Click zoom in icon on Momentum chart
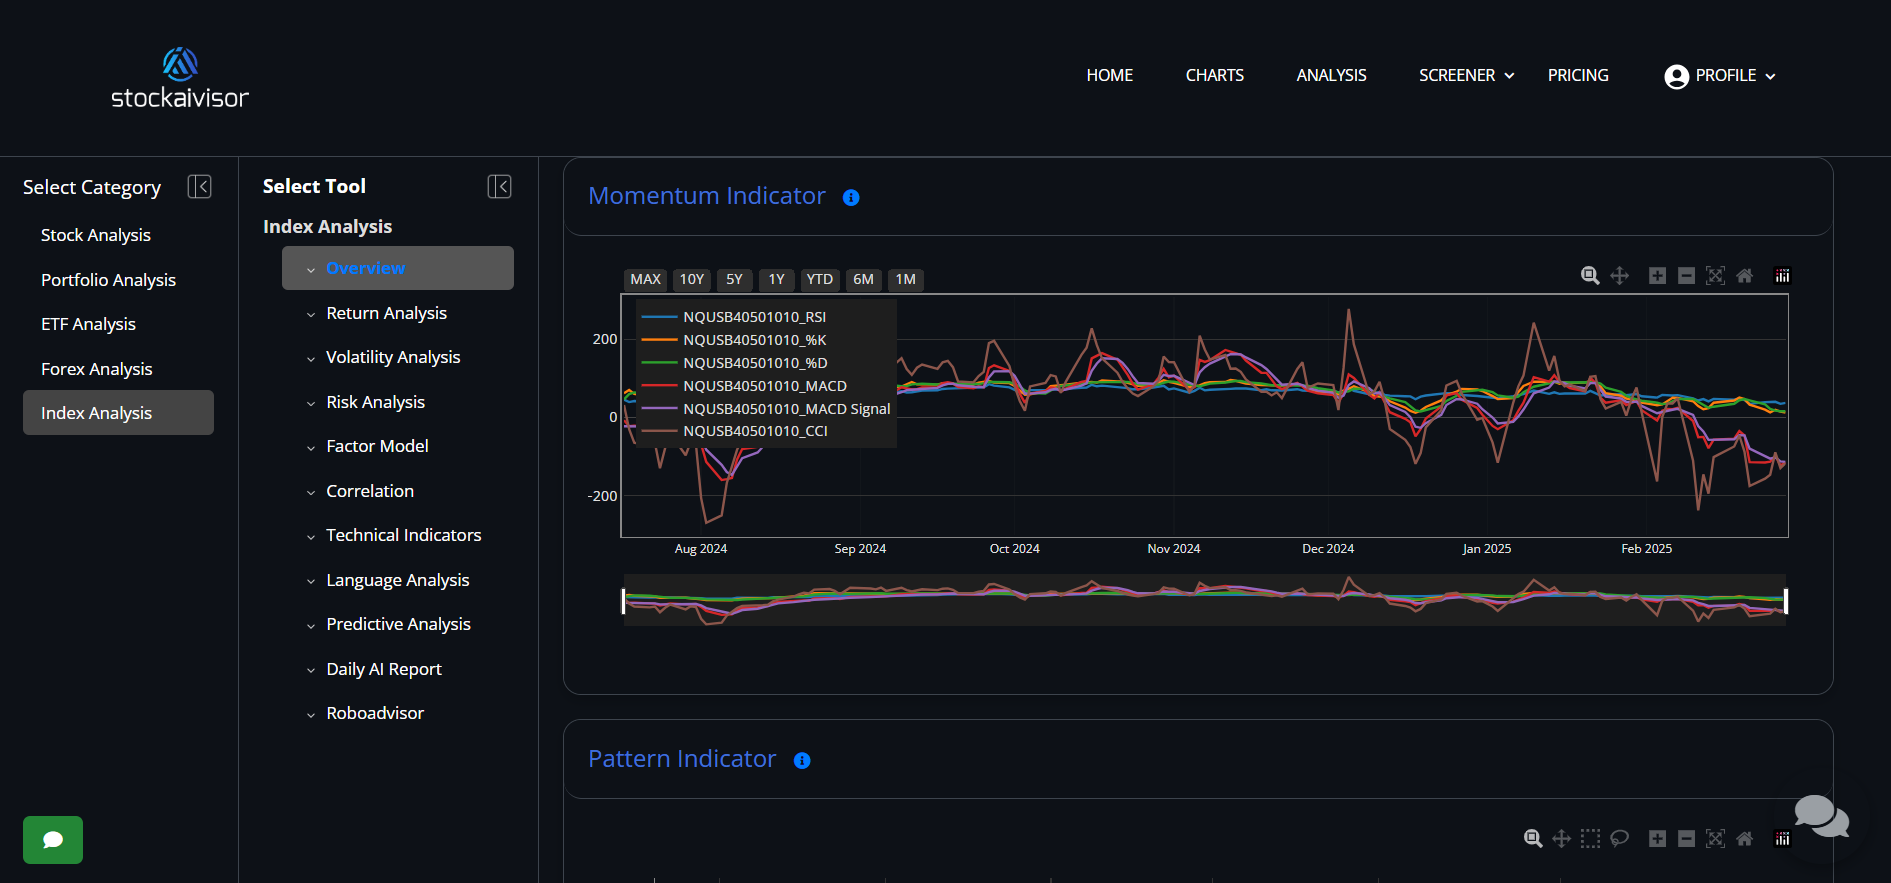Image resolution: width=1891 pixels, height=883 pixels. (1657, 276)
